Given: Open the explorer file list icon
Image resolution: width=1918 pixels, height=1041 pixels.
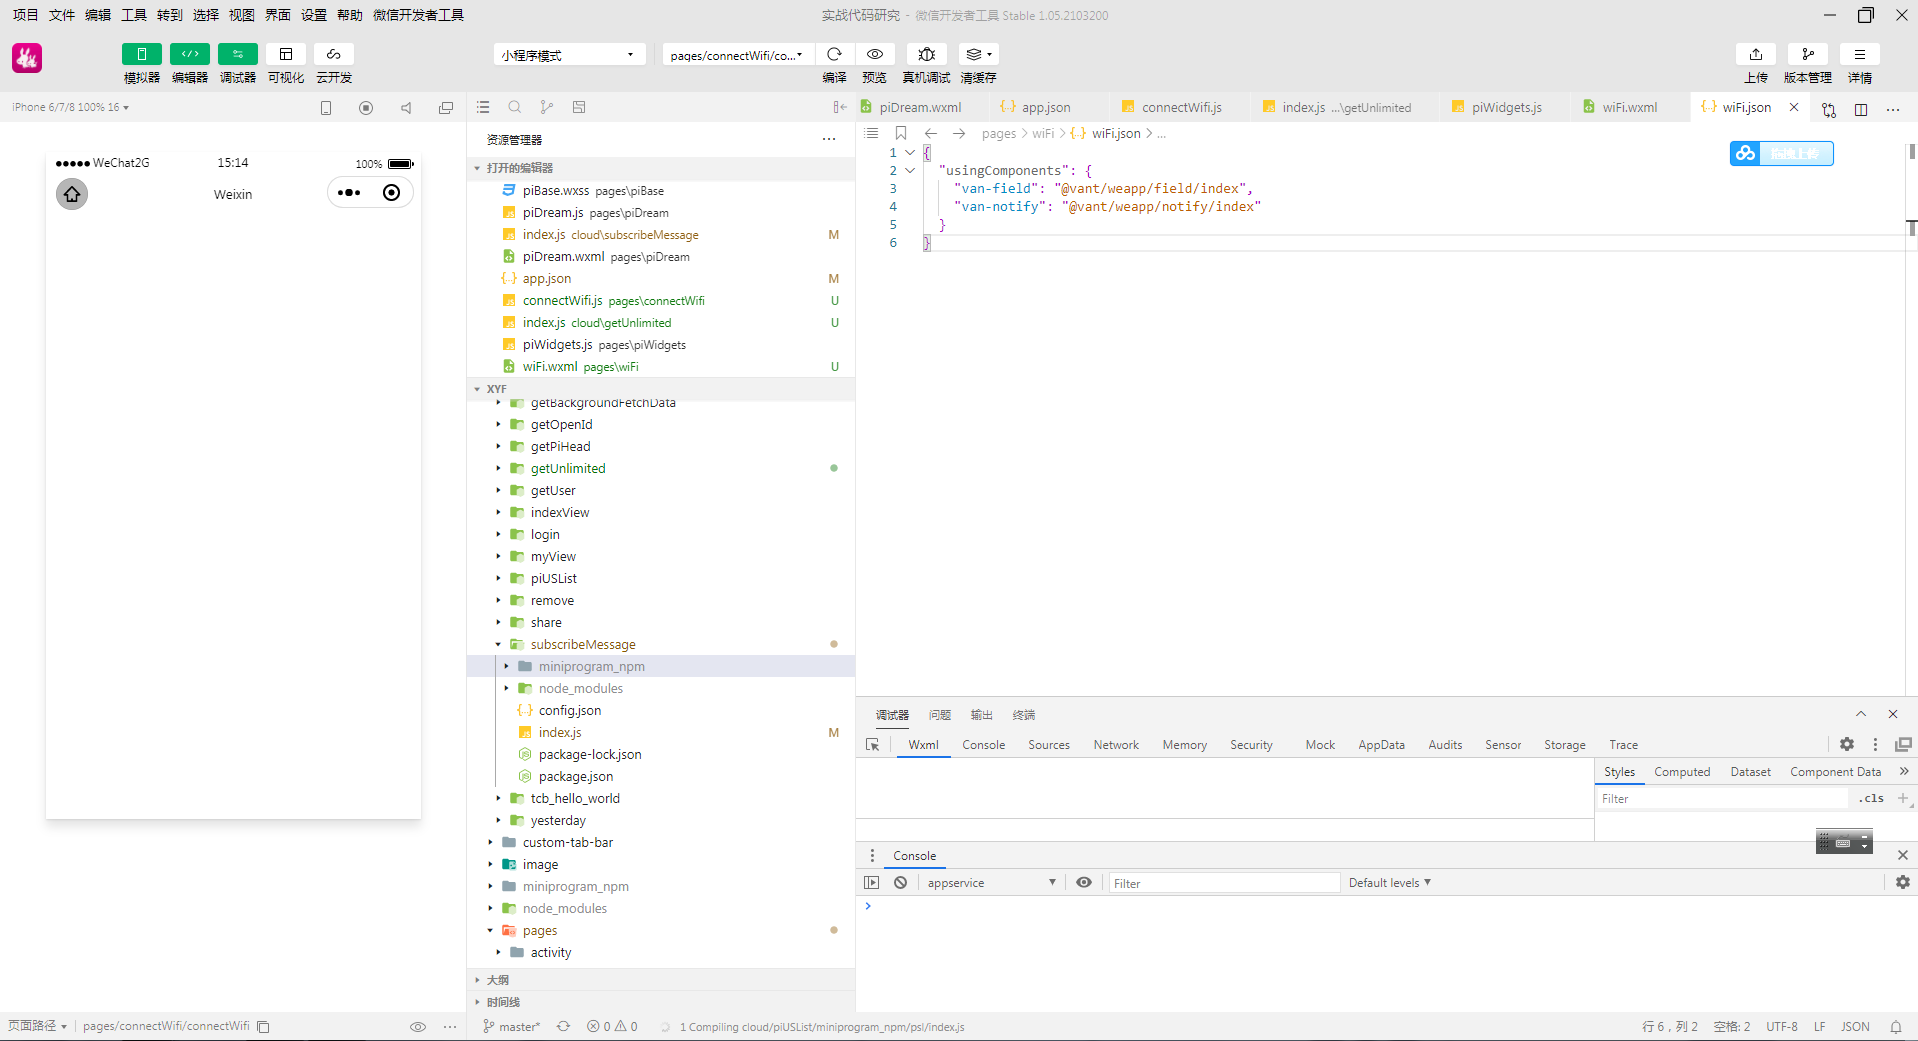Looking at the screenshot, I should click(x=483, y=107).
